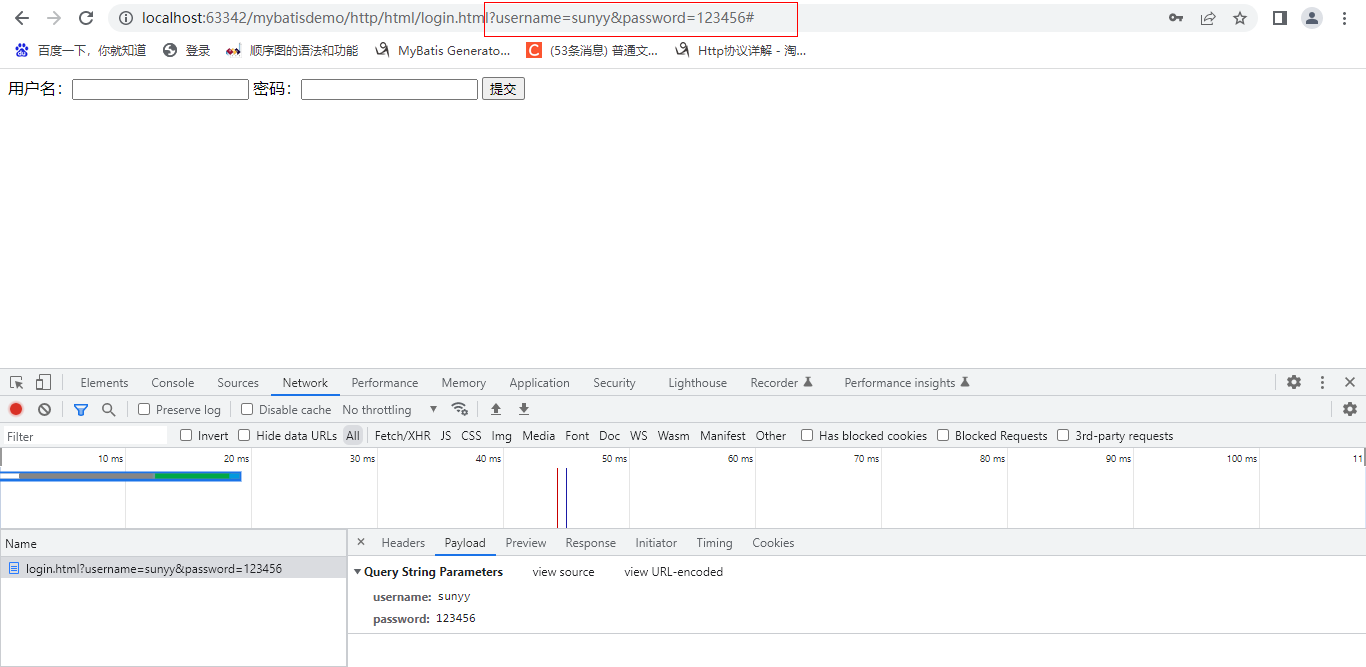Click the 提交 submit button
The image size is (1366, 667).
503,89
